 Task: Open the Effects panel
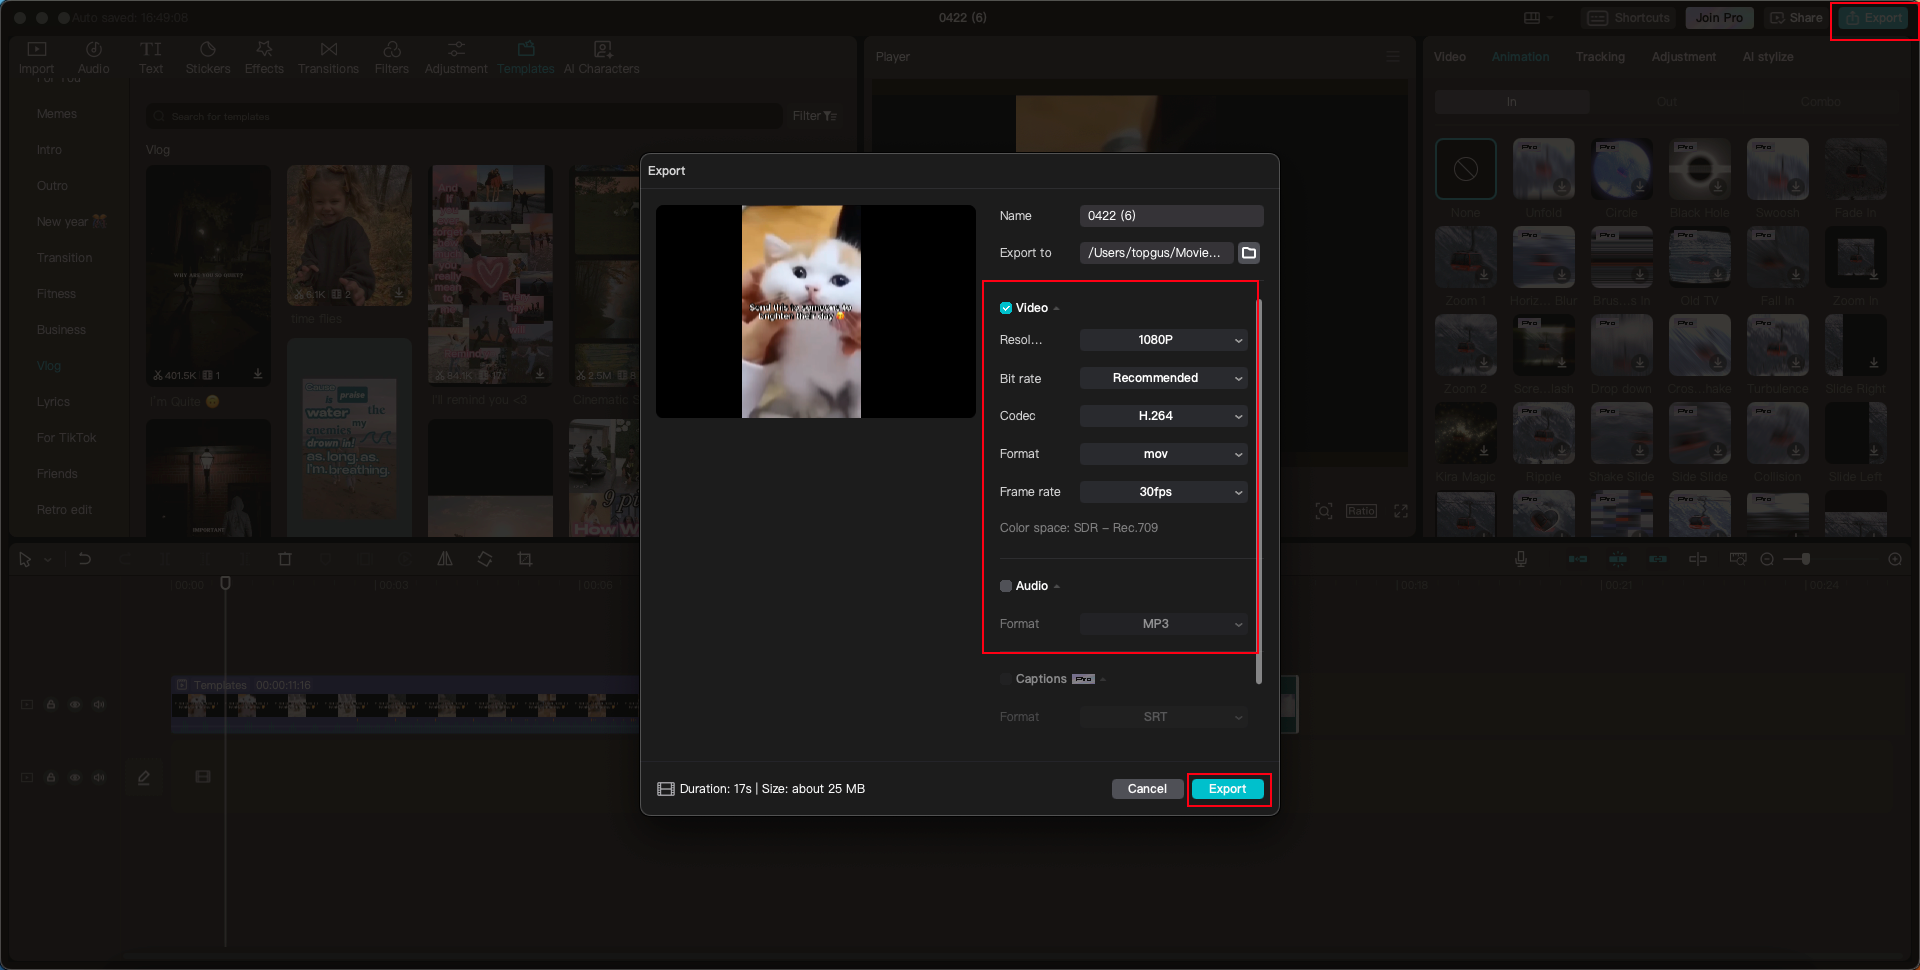264,57
